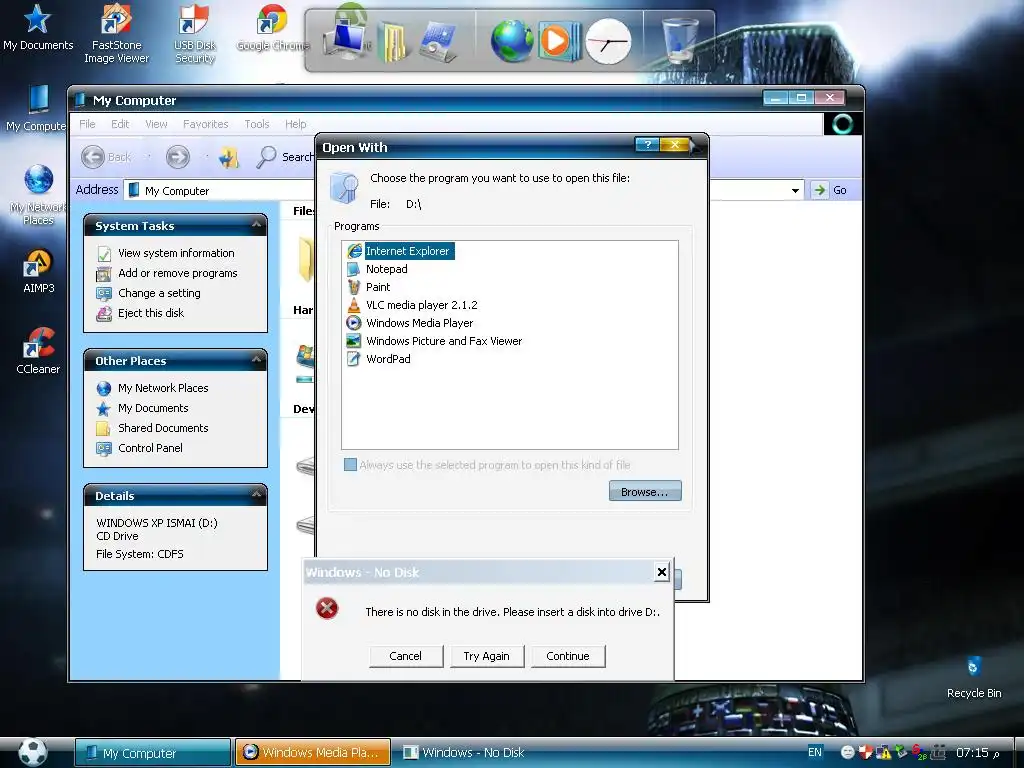Click the computer monitor icon in dock

[x=347, y=39]
